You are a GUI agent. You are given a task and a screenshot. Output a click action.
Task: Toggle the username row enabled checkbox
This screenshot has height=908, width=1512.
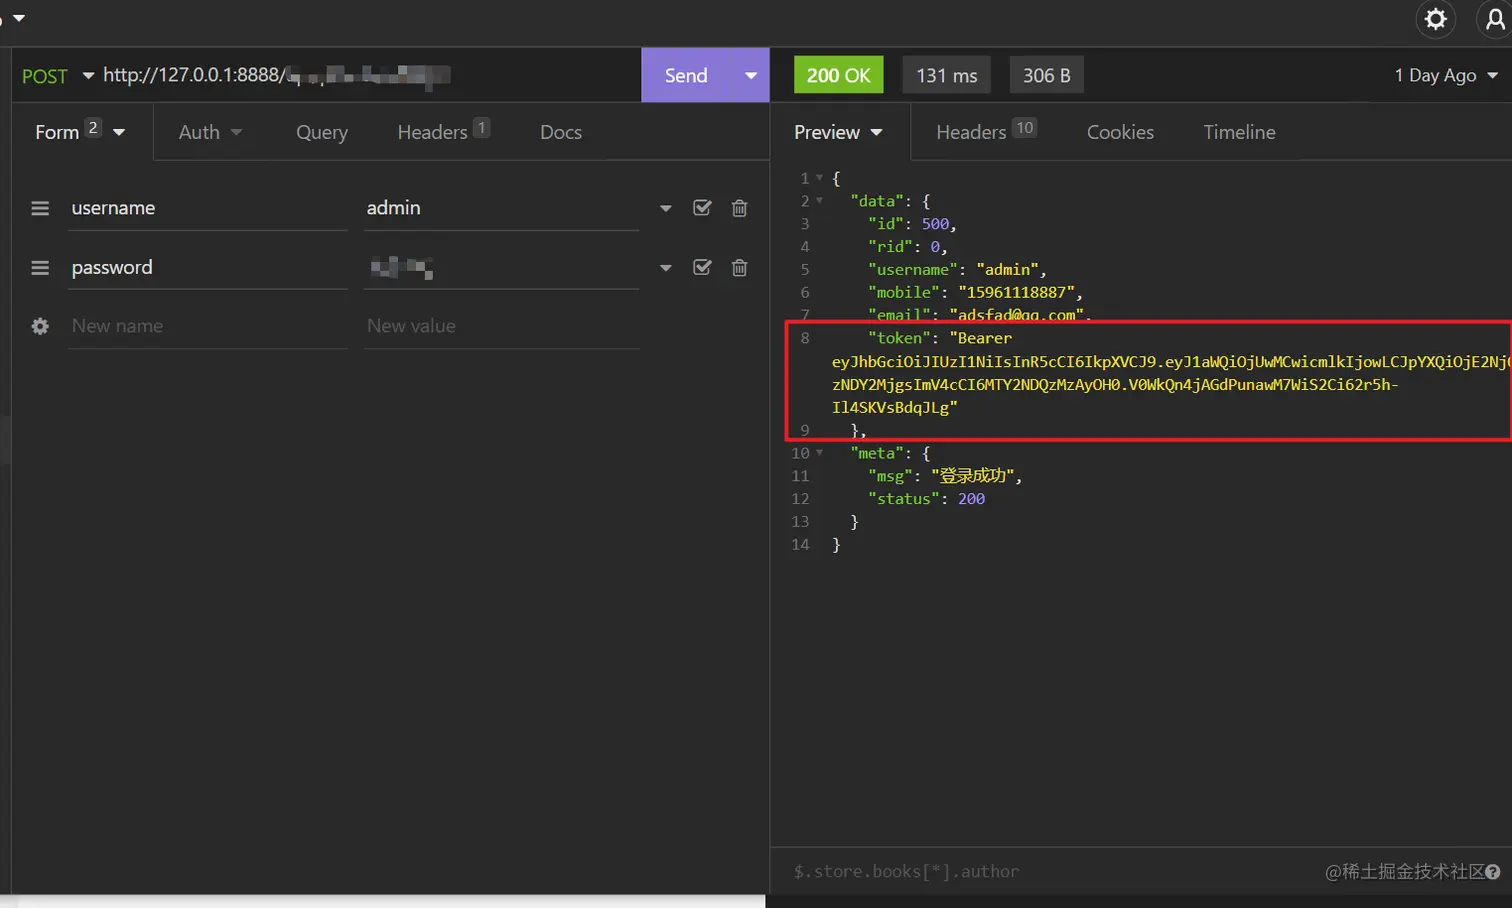pyautogui.click(x=702, y=208)
